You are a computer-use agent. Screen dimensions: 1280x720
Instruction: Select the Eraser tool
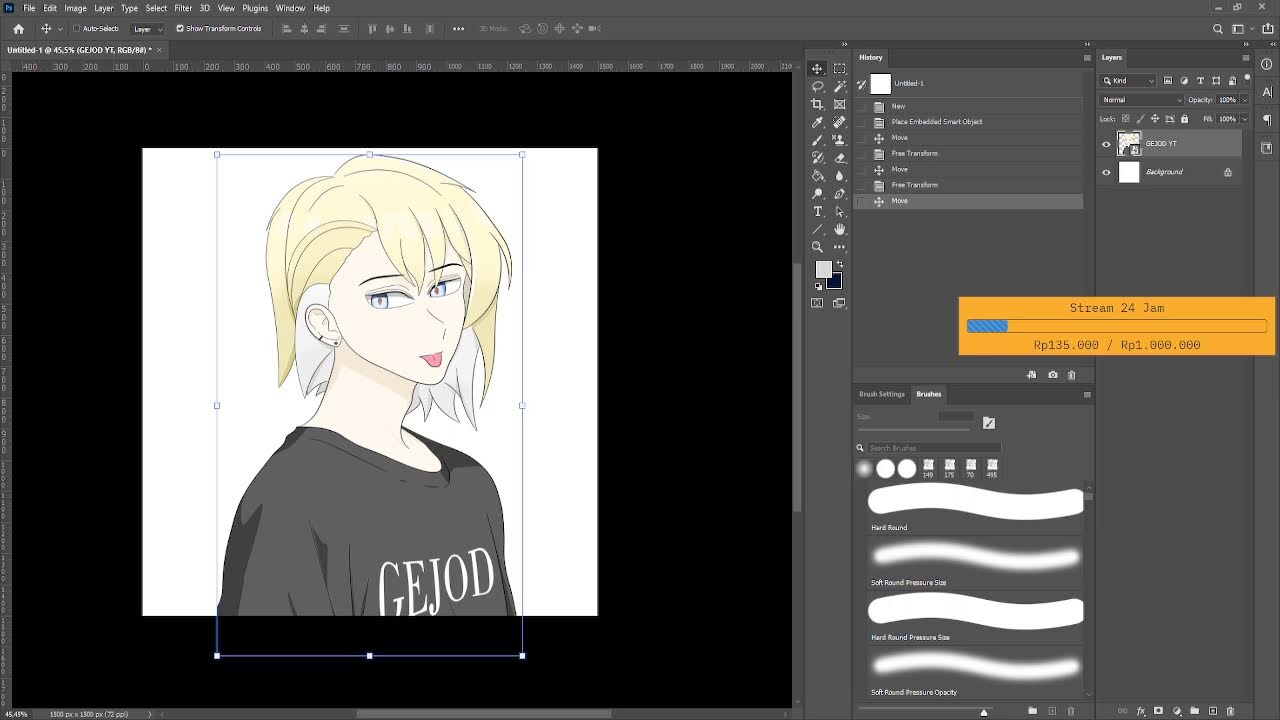(839, 158)
